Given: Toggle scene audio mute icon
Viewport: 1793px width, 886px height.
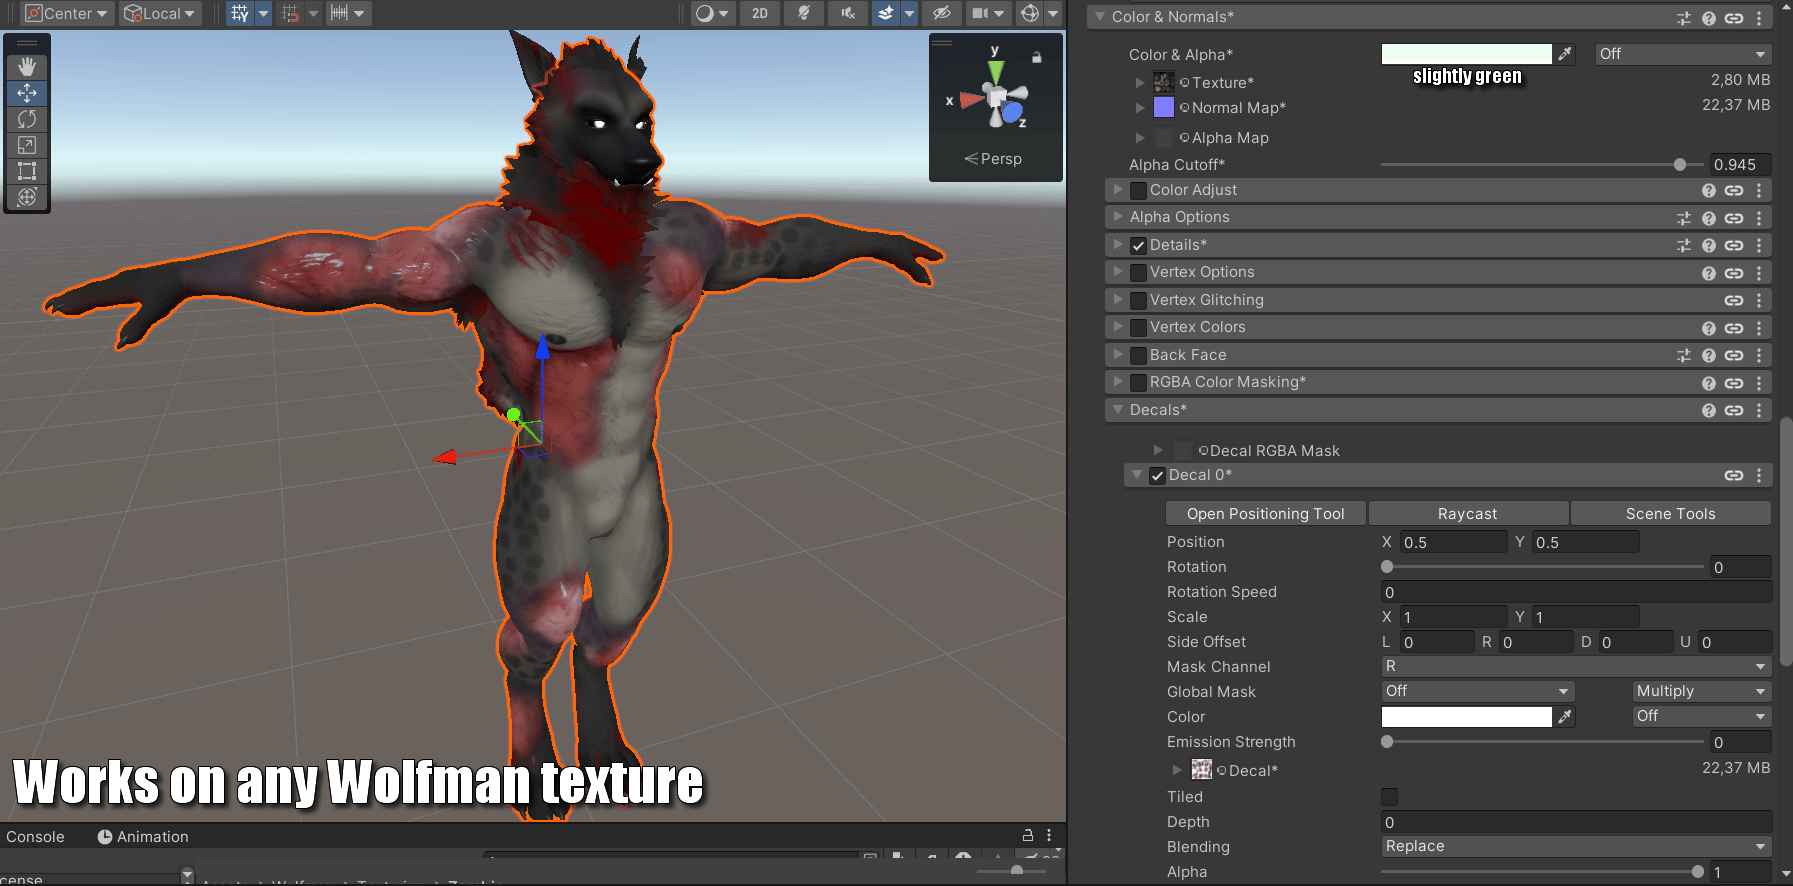Looking at the screenshot, I should [848, 13].
